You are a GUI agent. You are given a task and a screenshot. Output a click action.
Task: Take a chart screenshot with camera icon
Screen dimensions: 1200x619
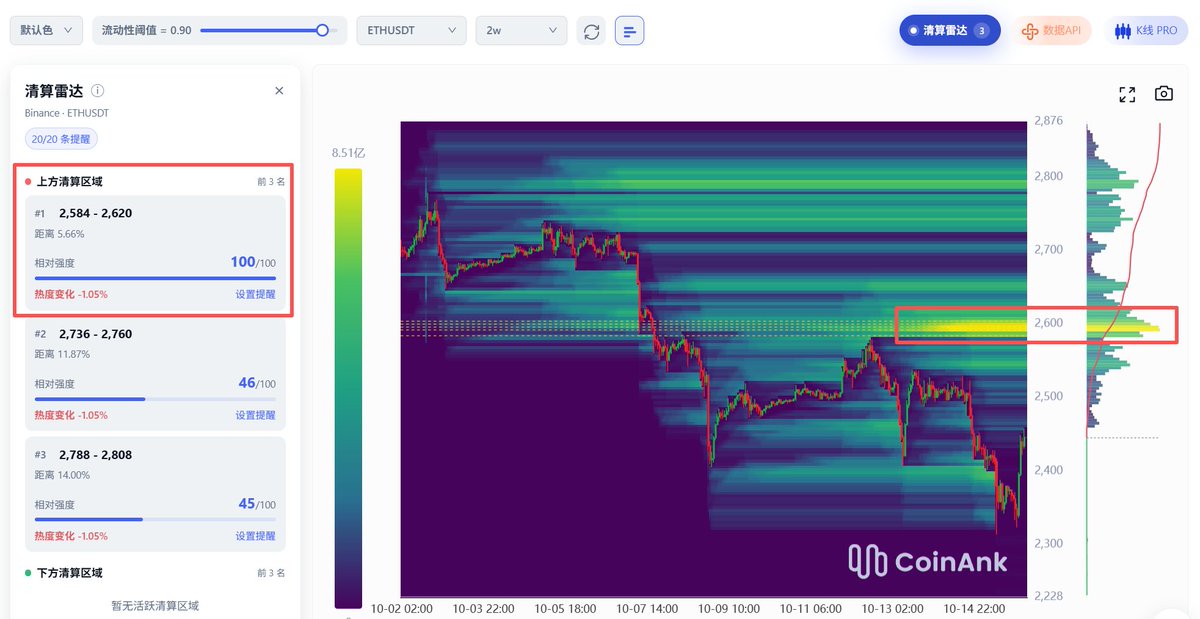(1164, 94)
